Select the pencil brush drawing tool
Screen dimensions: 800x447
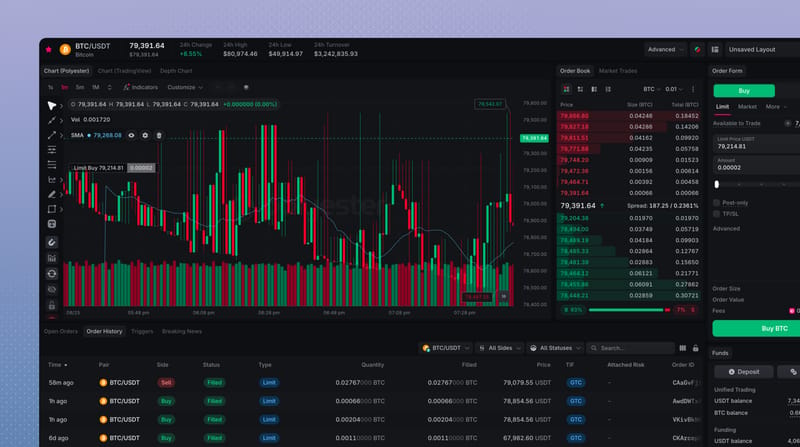pos(52,194)
